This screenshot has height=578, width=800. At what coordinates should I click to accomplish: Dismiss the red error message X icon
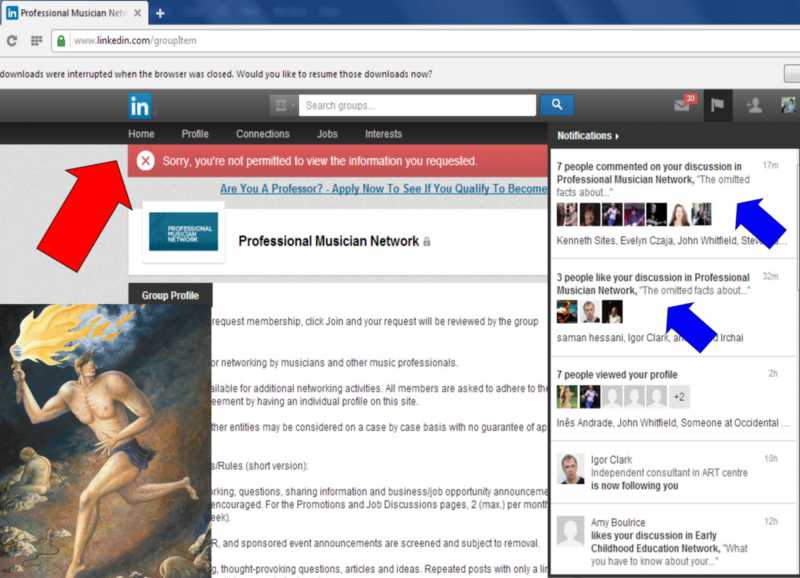pos(145,161)
